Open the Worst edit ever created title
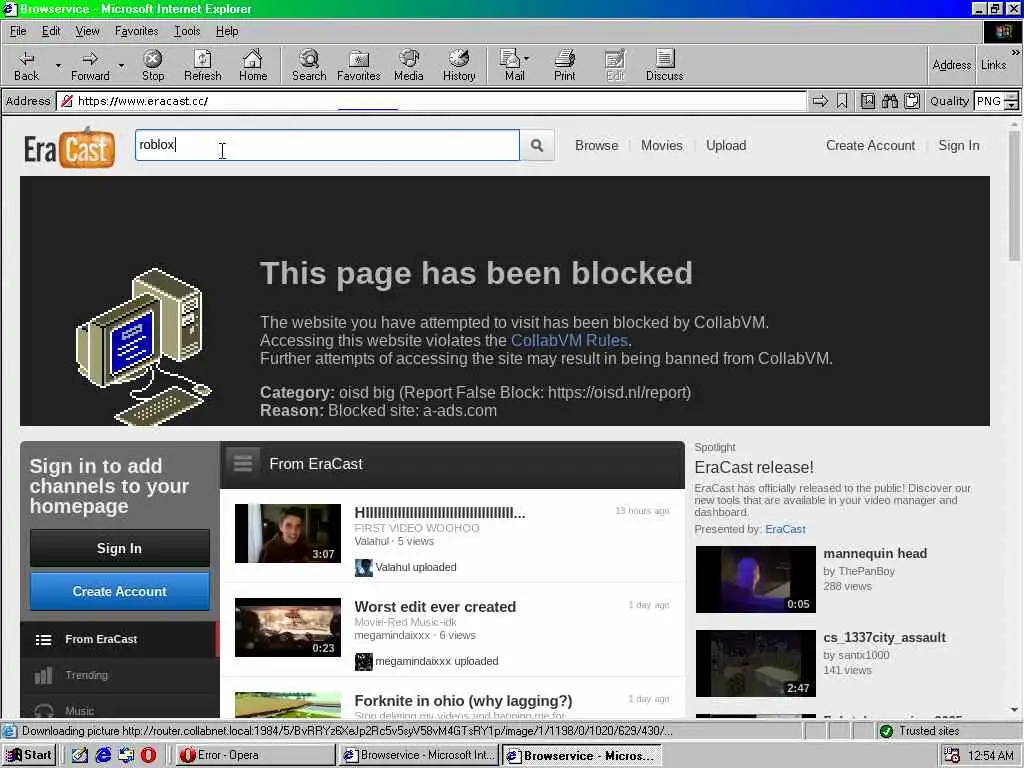 (x=435, y=607)
